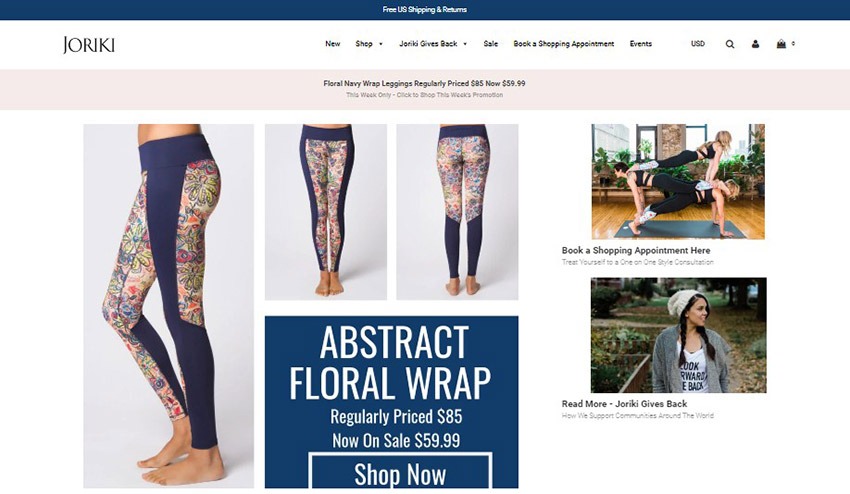
Task: Open the USD currency selector
Action: click(x=698, y=43)
